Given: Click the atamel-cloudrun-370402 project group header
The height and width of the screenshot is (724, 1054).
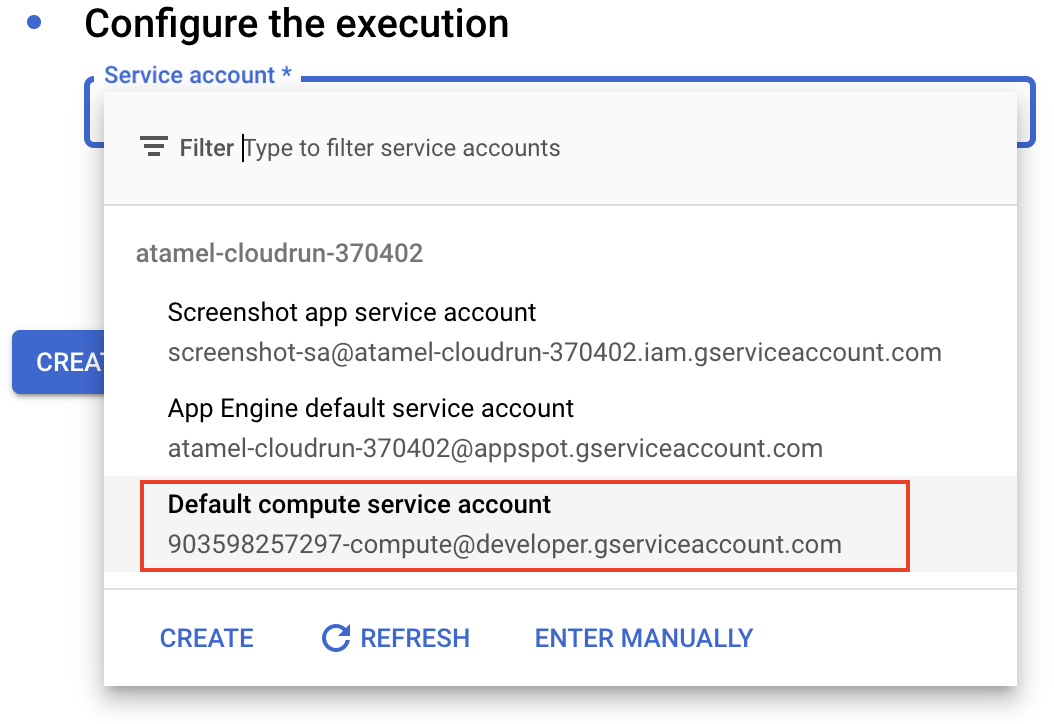Looking at the screenshot, I should coord(279,253).
